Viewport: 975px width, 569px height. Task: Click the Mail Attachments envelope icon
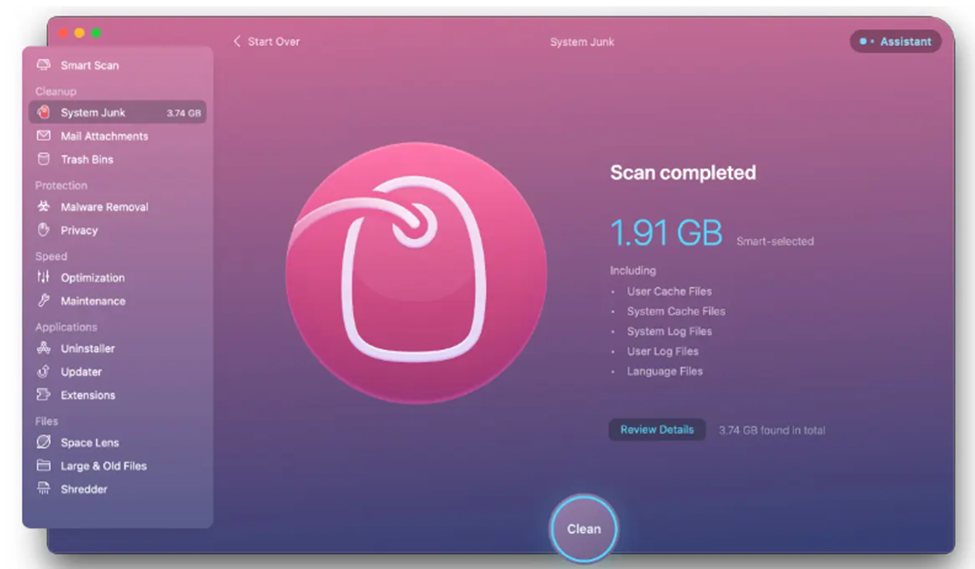pos(44,136)
